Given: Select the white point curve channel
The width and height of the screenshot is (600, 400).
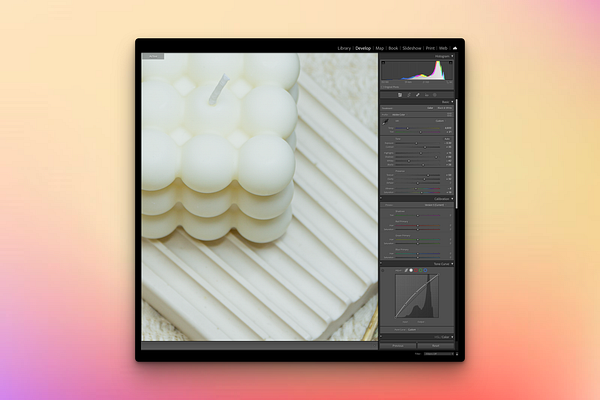Looking at the screenshot, I should [411, 270].
